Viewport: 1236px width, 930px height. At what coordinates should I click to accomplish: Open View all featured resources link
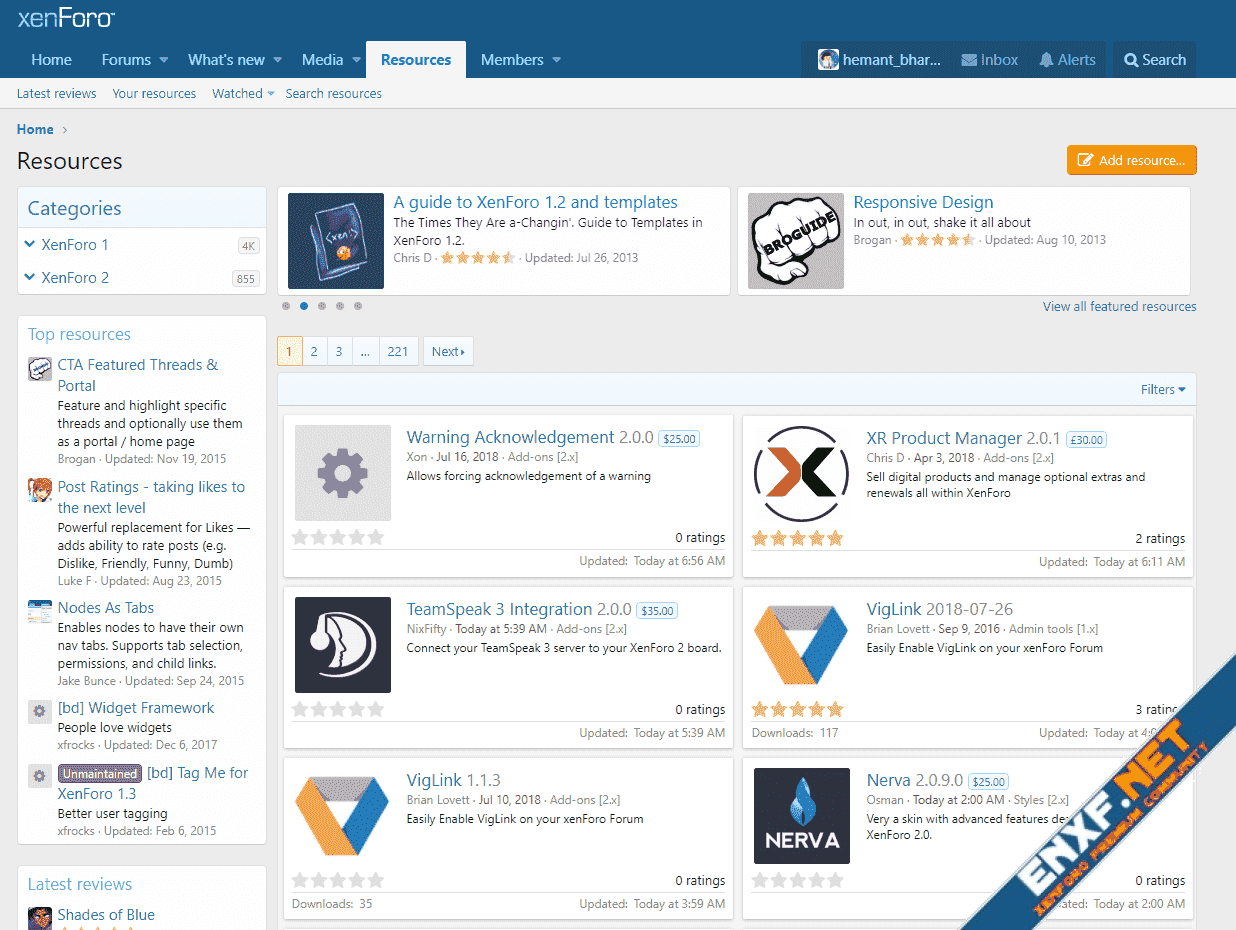click(x=1119, y=306)
